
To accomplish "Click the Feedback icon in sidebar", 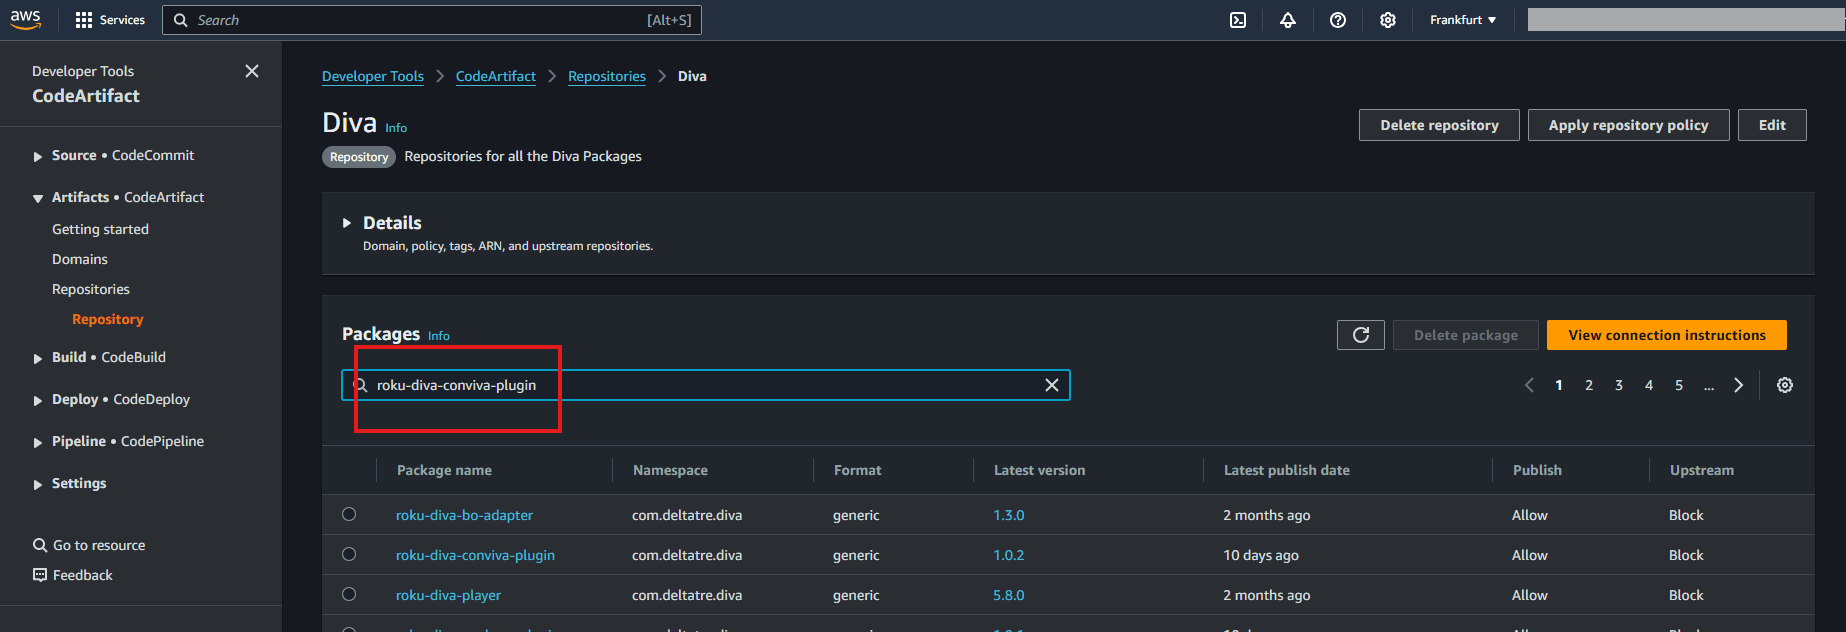I will [40, 575].
